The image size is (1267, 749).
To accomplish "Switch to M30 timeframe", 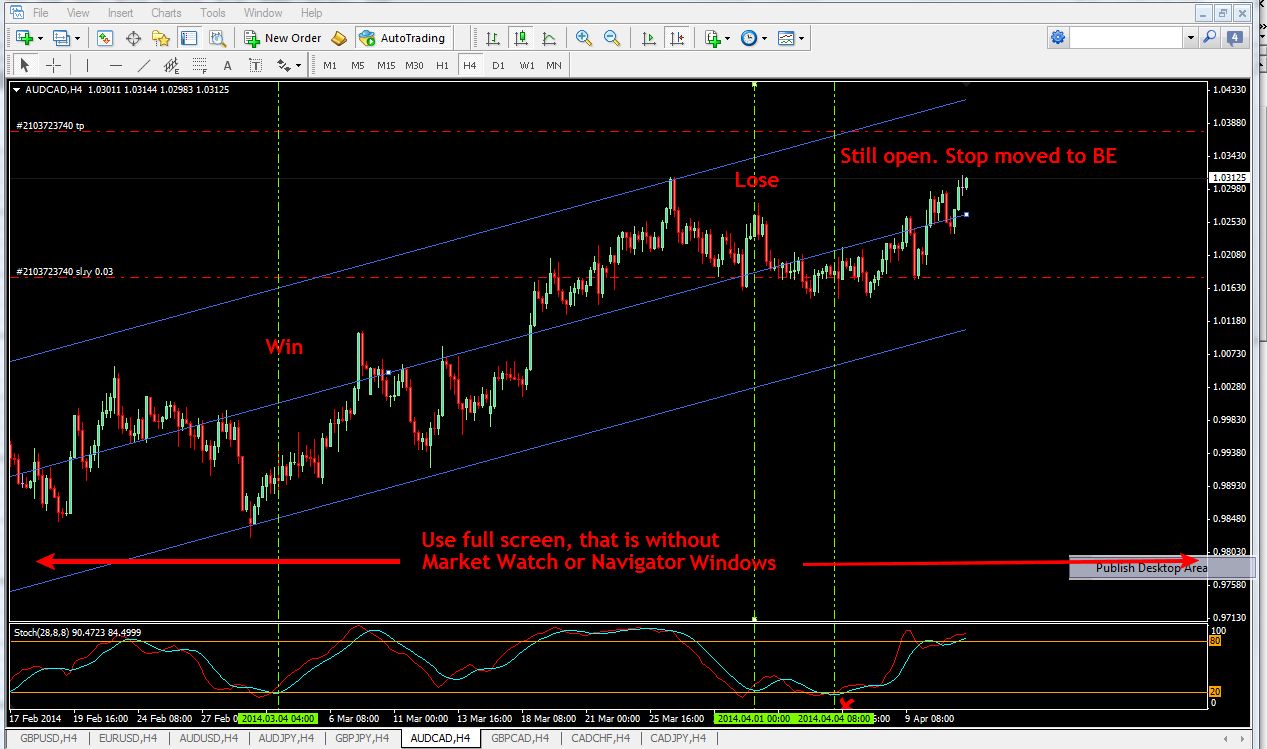I will pos(414,66).
